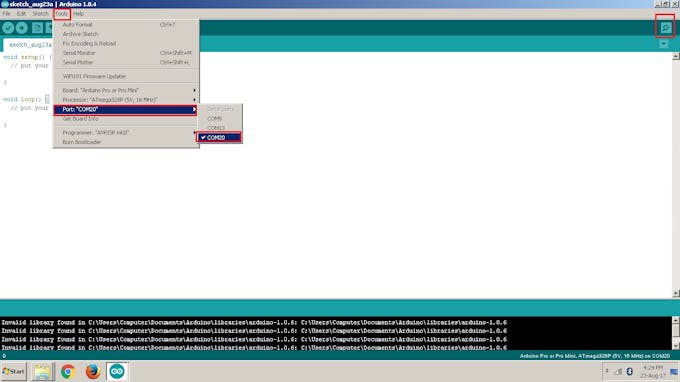The image size is (680, 382).
Task: Click editor scrollbar down arrow
Action: click(676, 294)
